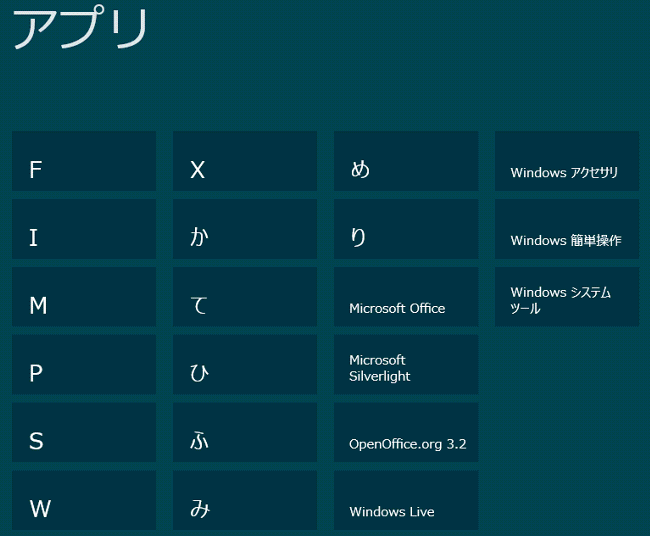Go to Windows システム ツール tile

coord(567,297)
